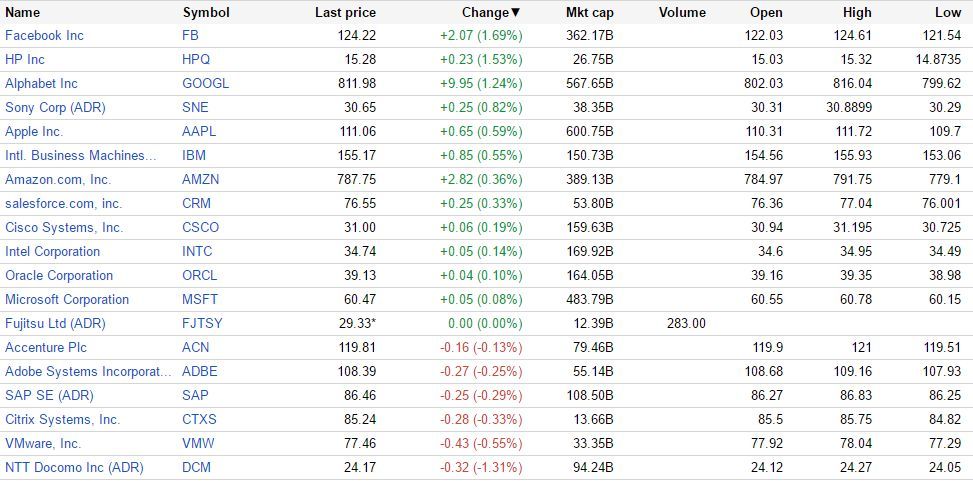Sort table by Change column arrow
This screenshot has width=973, height=481.
tap(516, 13)
